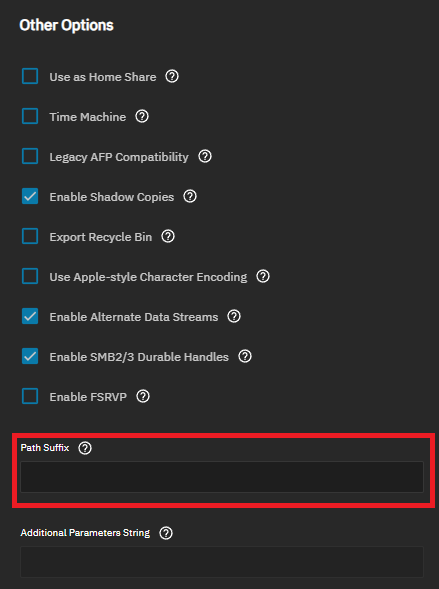The image size is (439, 589).
Task: Toggle the Enable FSRVP checkbox
Action: click(30, 396)
